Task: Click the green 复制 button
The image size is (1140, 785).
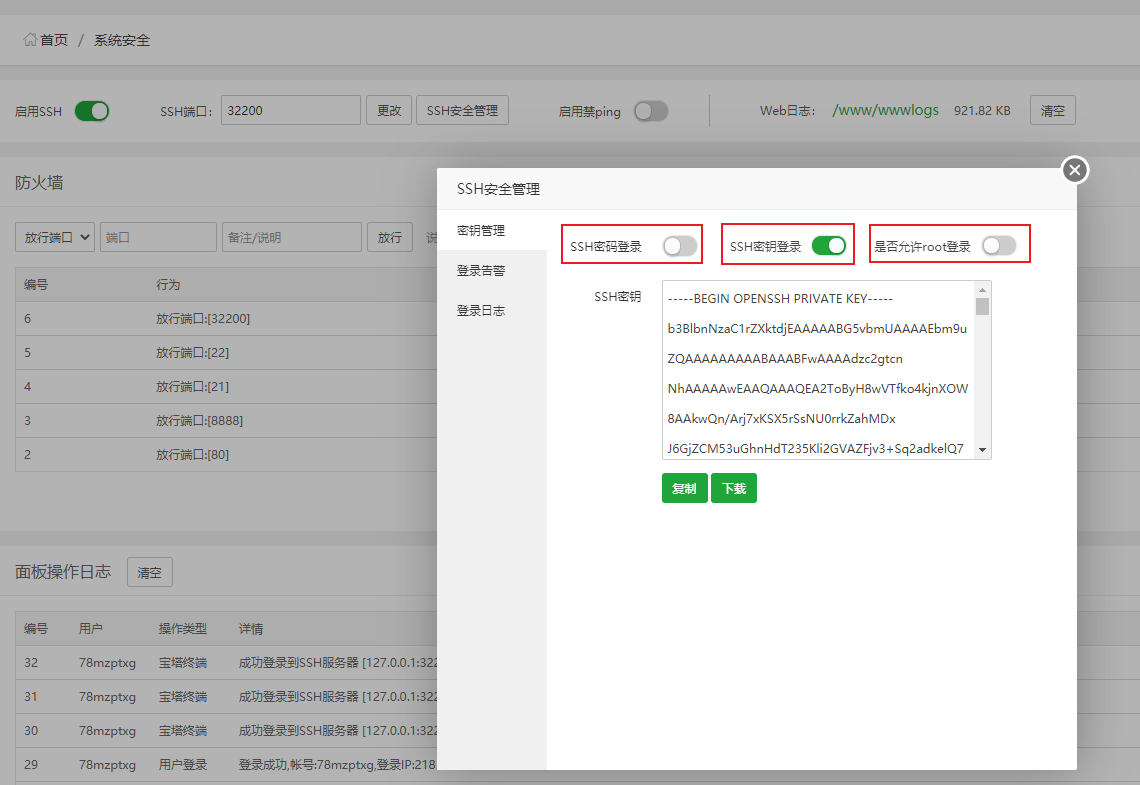Action: (x=684, y=489)
